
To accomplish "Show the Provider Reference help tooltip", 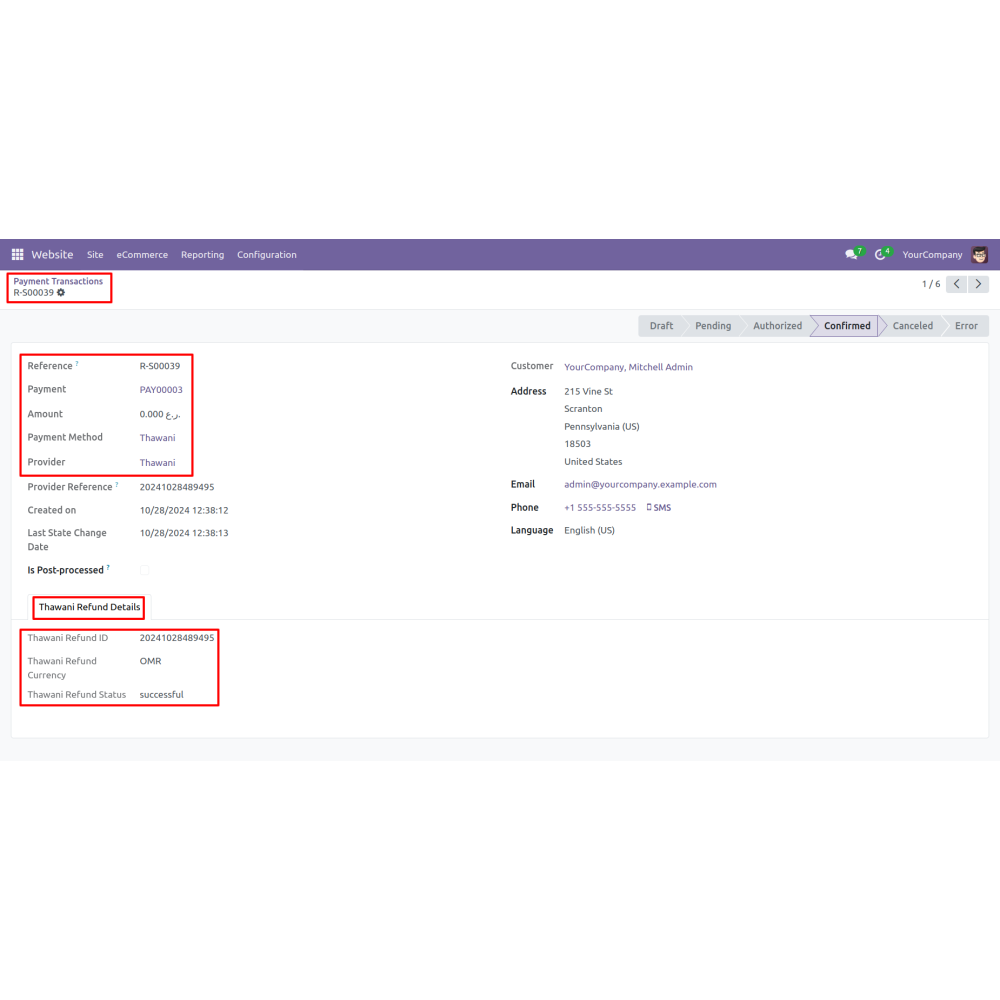I will (x=117, y=485).
